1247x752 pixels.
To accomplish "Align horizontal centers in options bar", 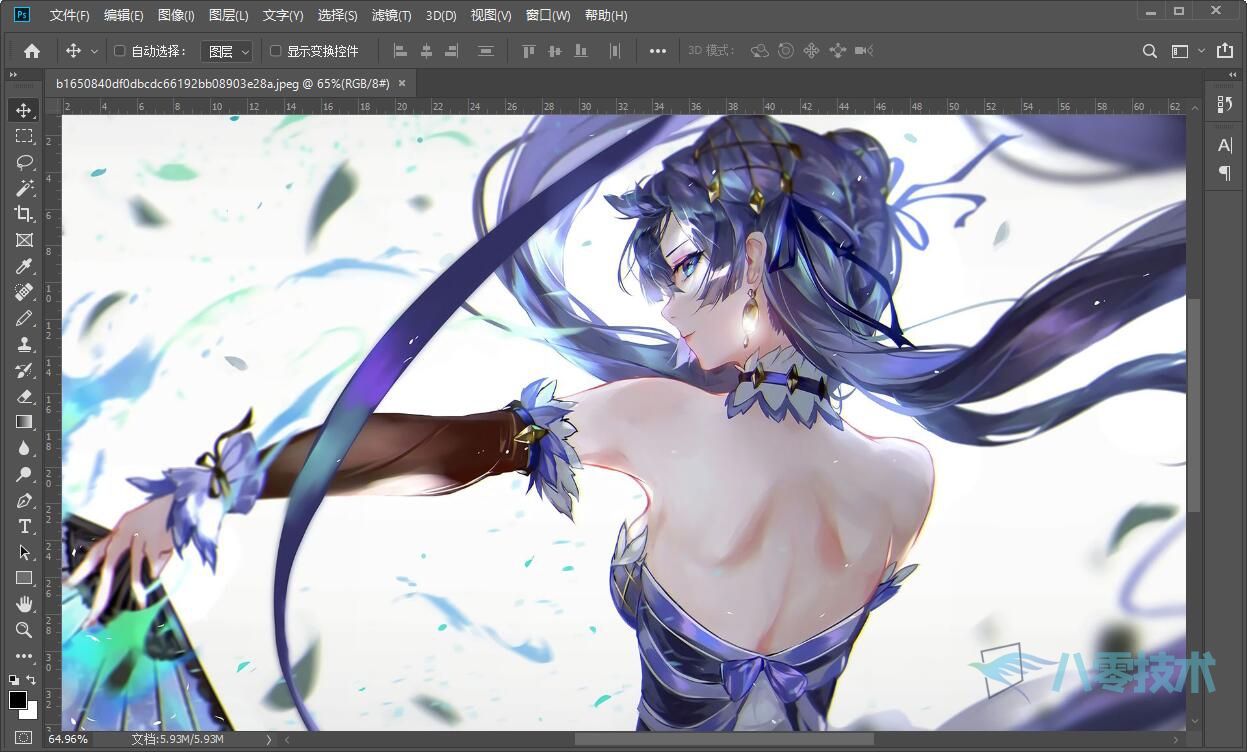I will pos(426,51).
